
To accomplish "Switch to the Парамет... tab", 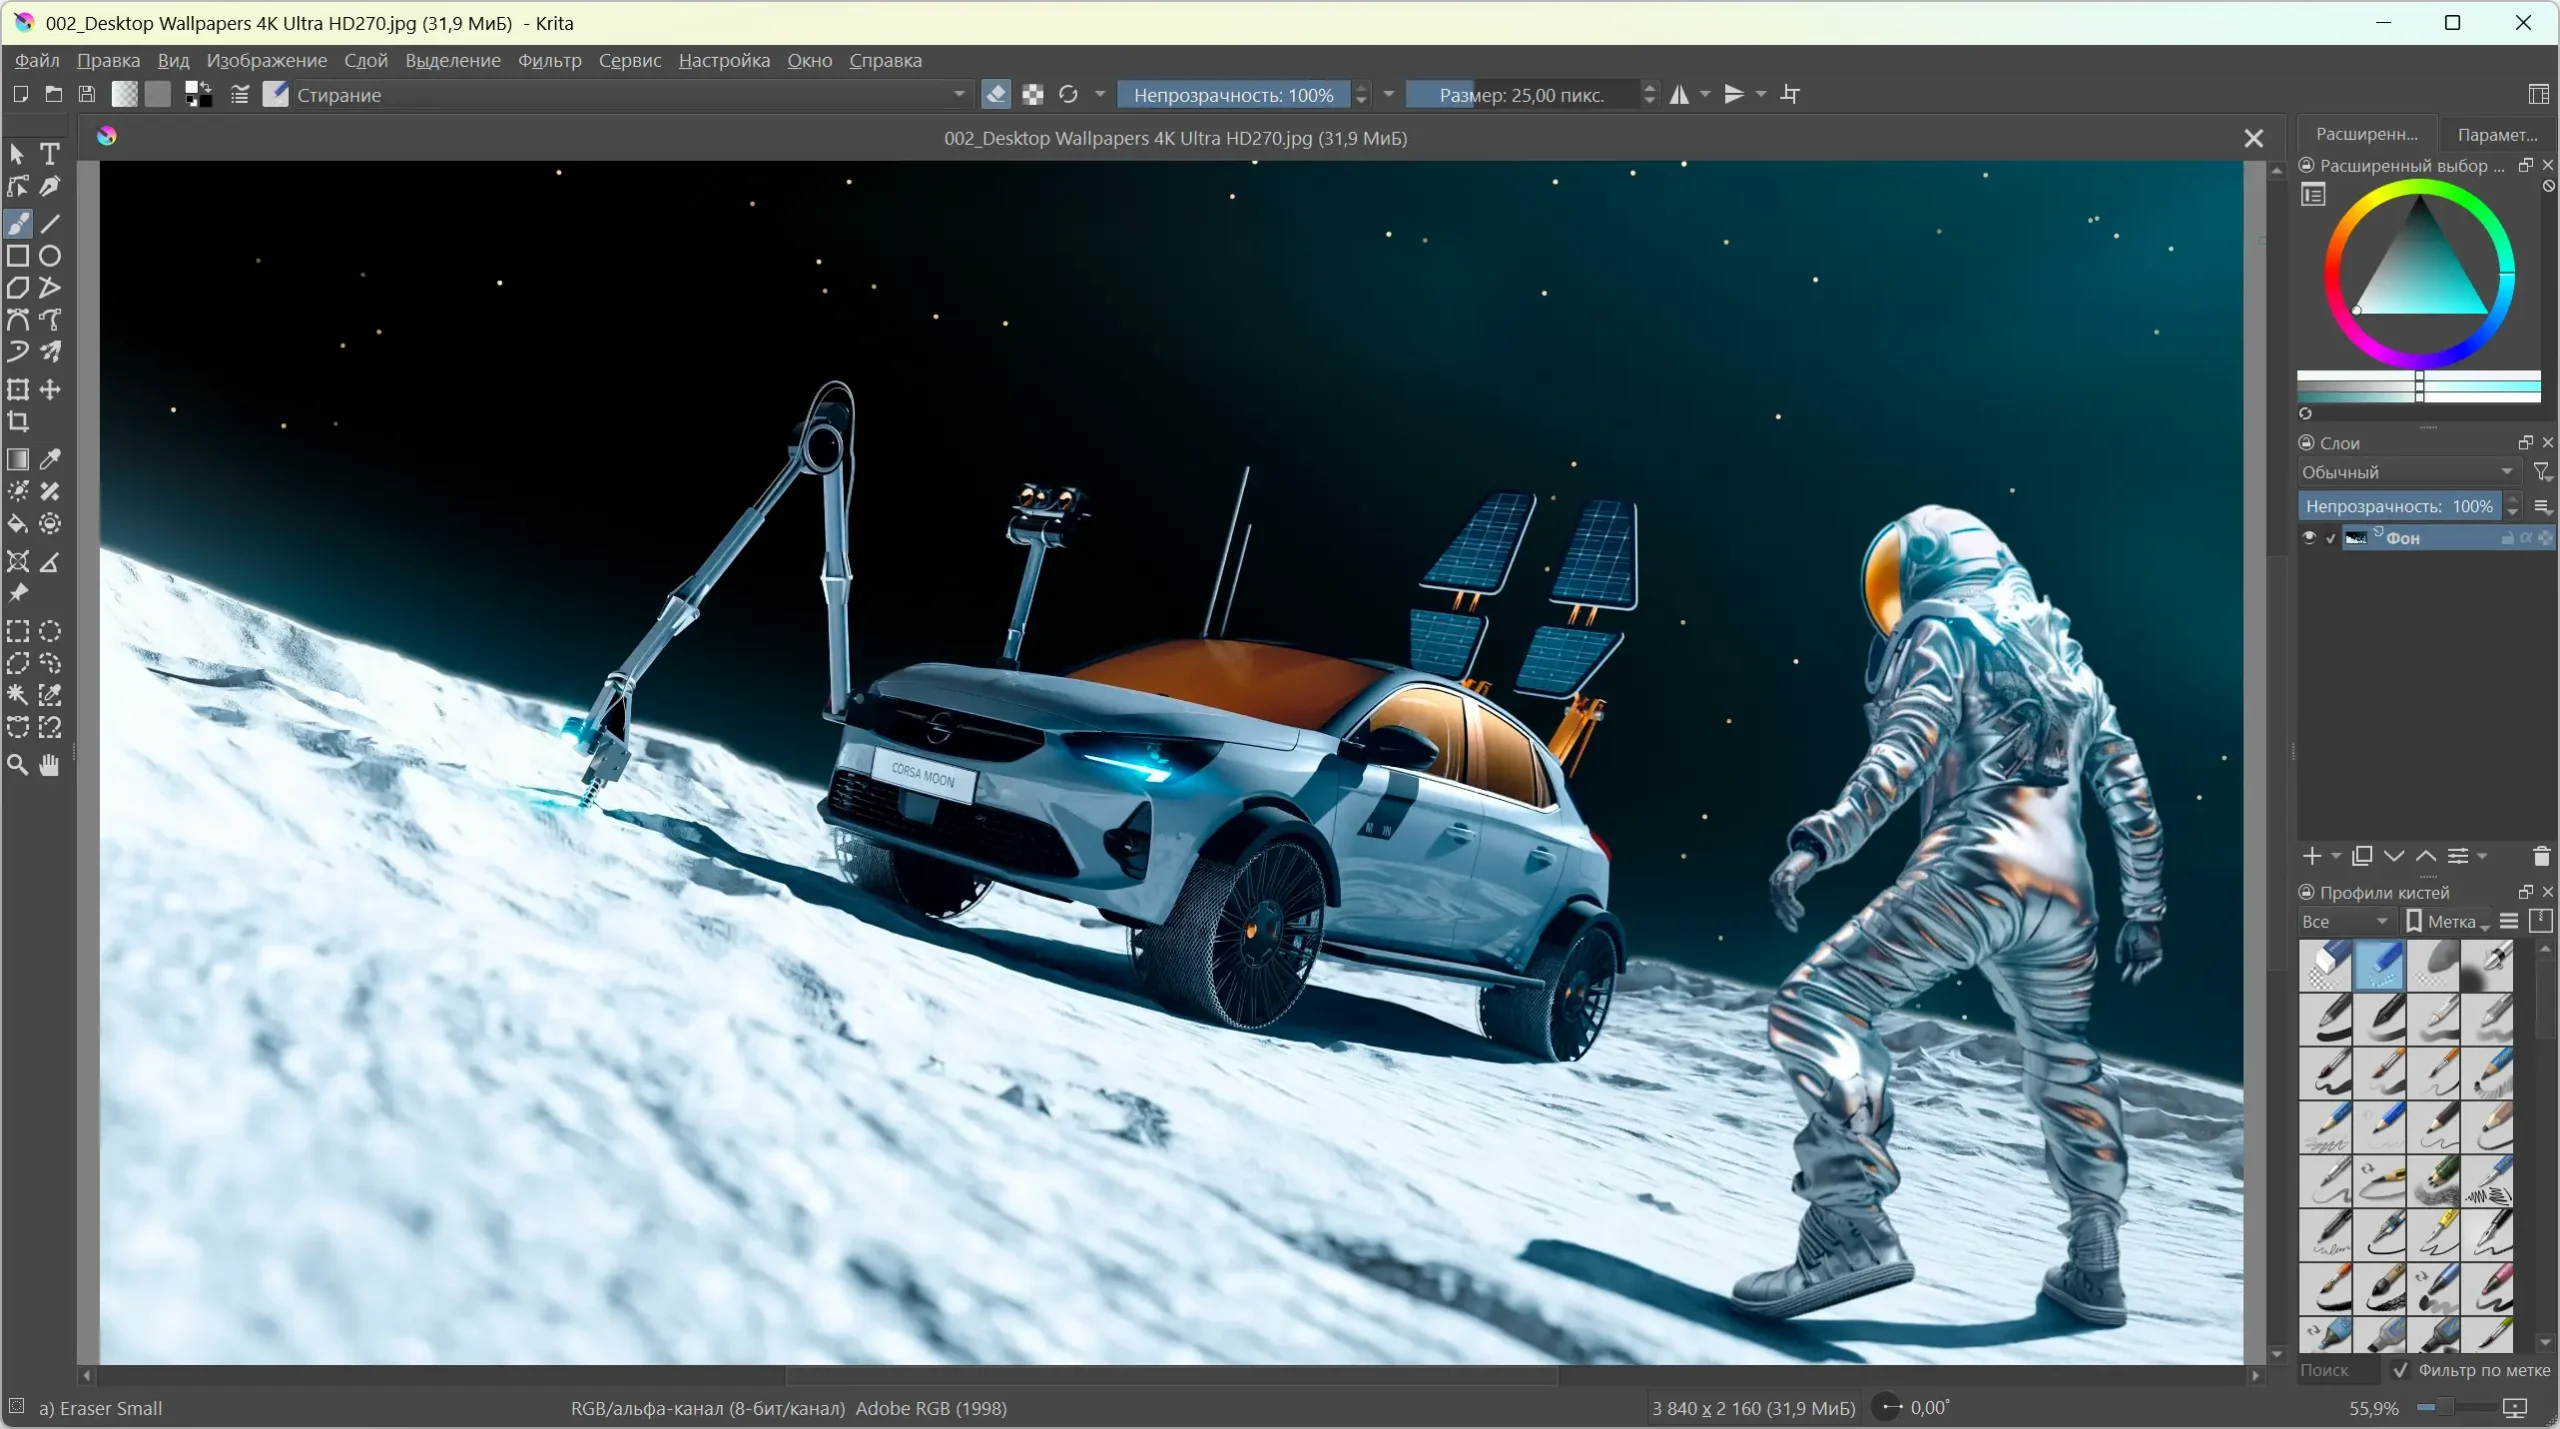I will tap(2496, 135).
